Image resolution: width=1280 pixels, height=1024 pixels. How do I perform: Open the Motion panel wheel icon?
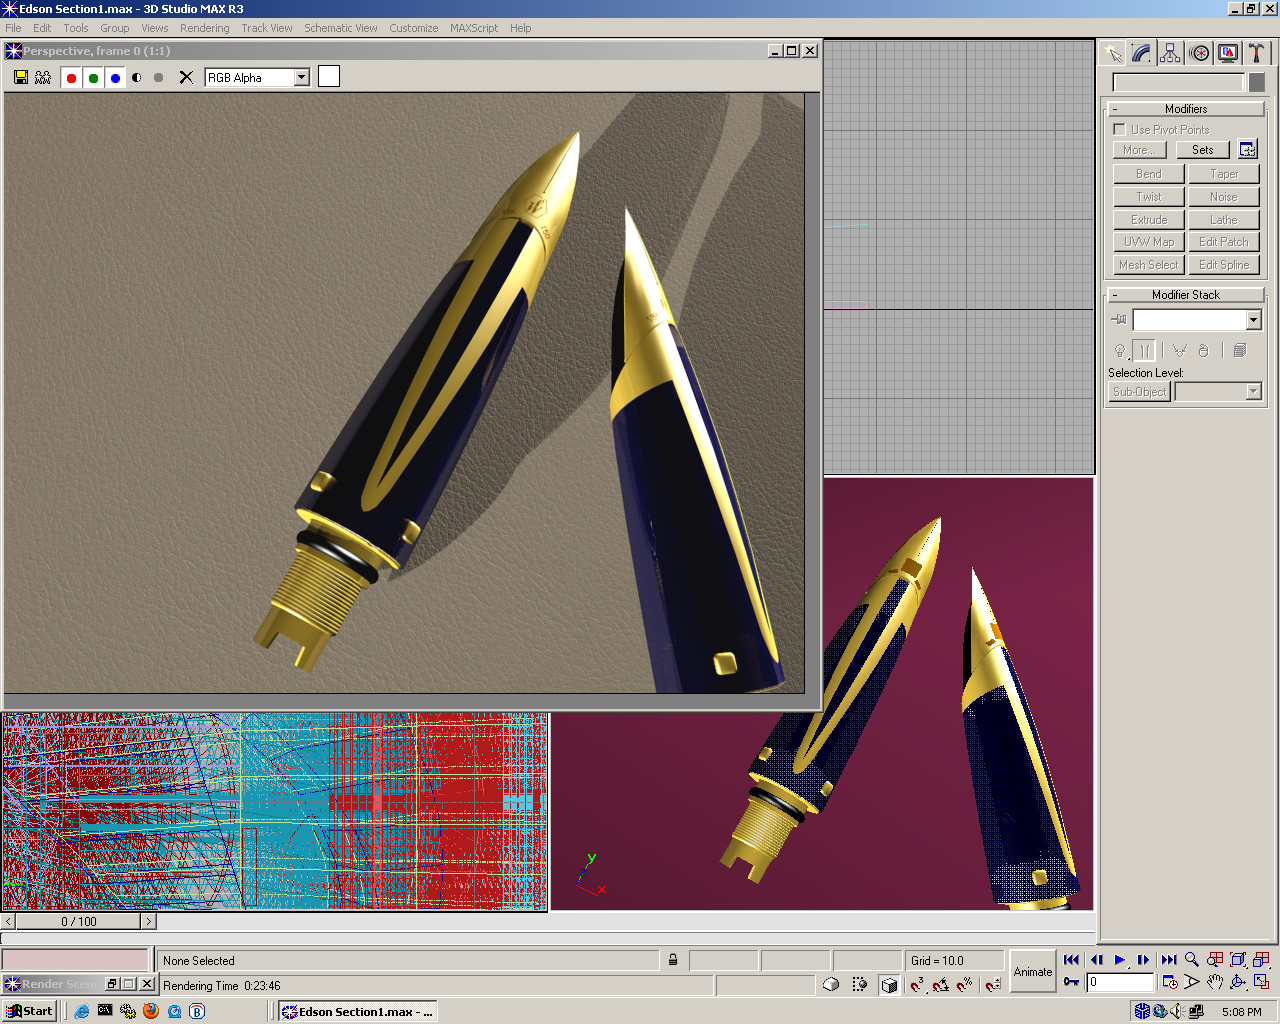1200,53
